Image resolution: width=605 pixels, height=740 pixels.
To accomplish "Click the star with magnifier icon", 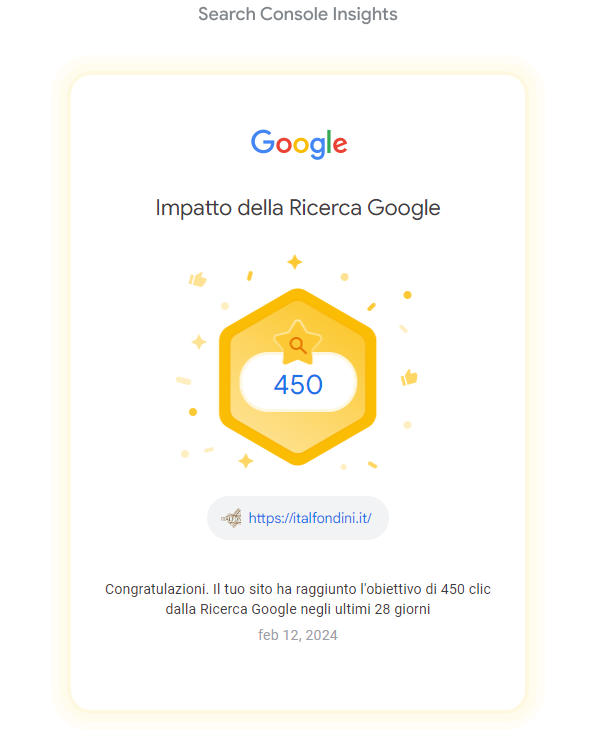I will pyautogui.click(x=297, y=343).
